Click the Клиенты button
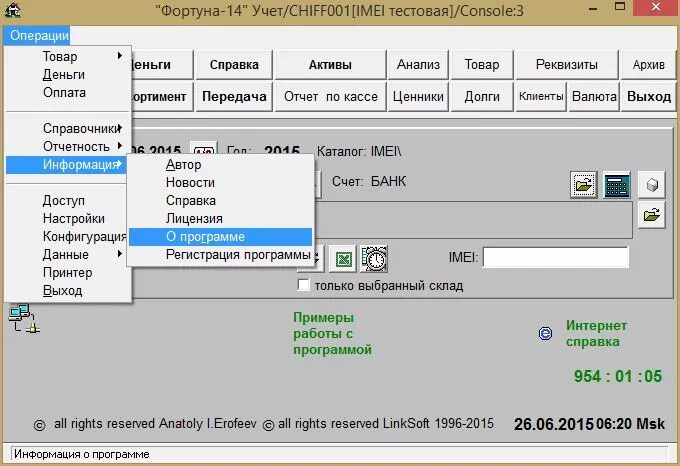 coord(541,96)
